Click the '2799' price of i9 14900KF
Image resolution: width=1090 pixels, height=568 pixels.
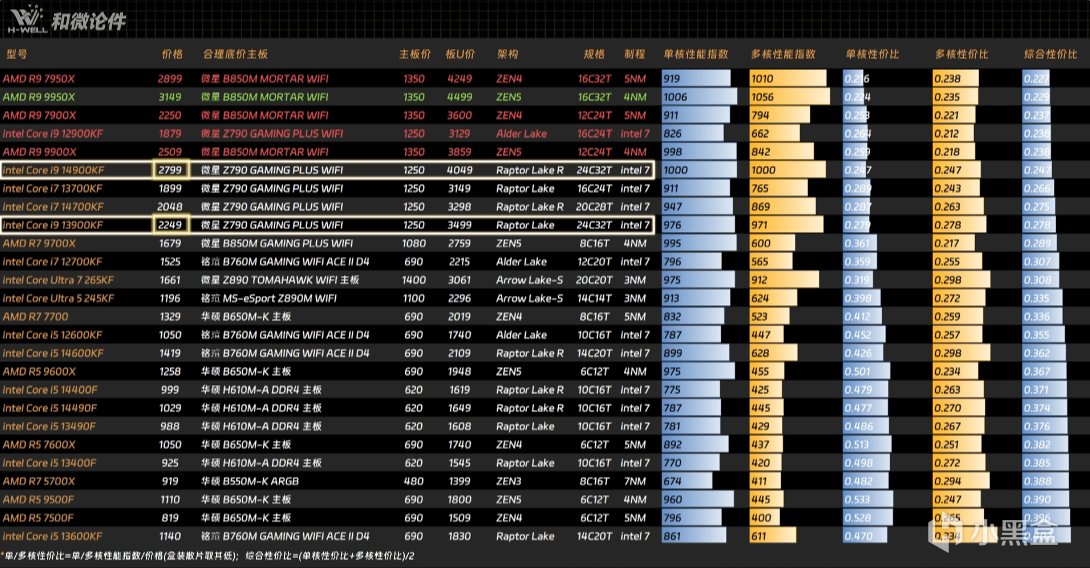click(x=170, y=170)
